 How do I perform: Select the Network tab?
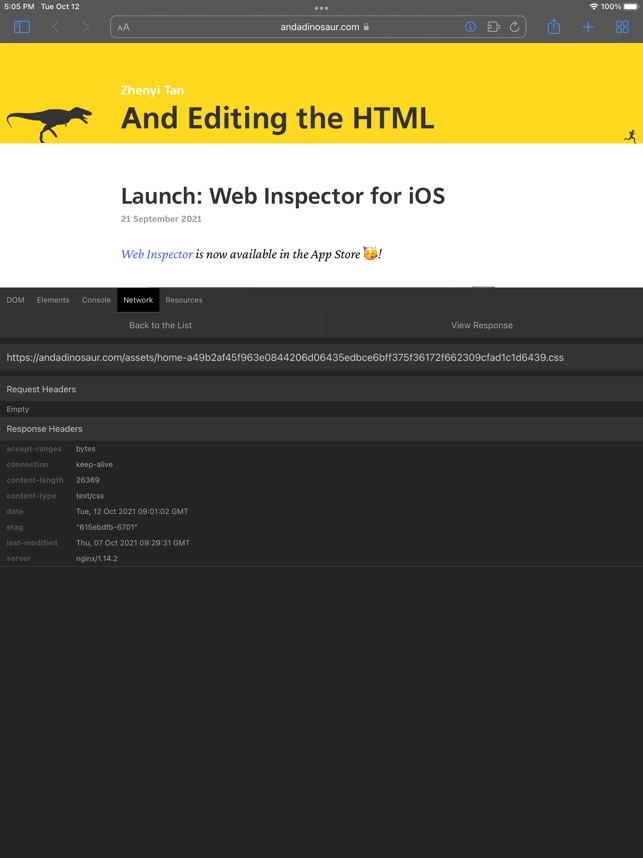(x=138, y=300)
